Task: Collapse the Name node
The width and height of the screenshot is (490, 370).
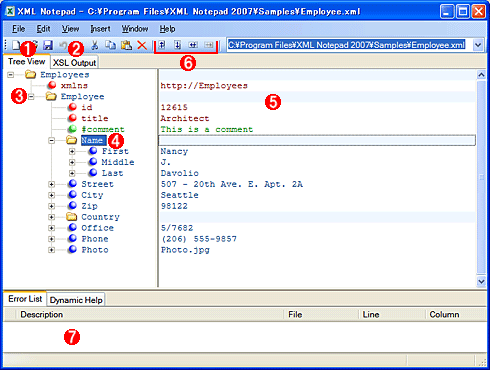Action: pyautogui.click(x=51, y=140)
